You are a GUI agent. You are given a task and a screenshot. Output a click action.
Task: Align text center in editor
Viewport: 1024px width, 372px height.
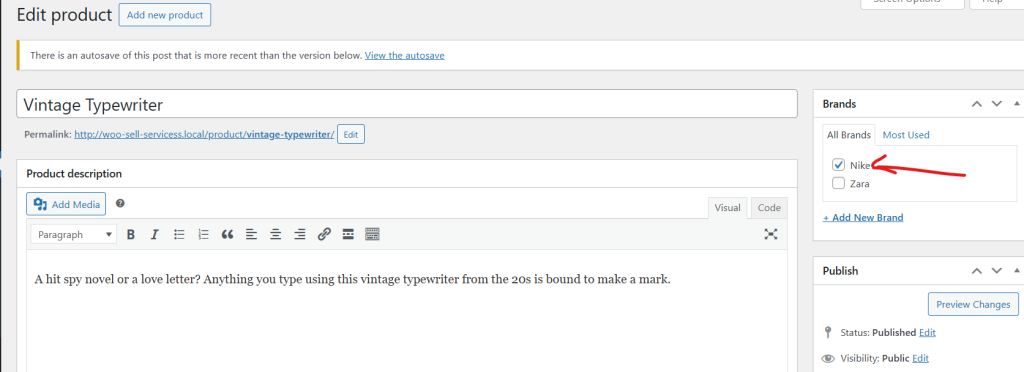click(x=276, y=234)
